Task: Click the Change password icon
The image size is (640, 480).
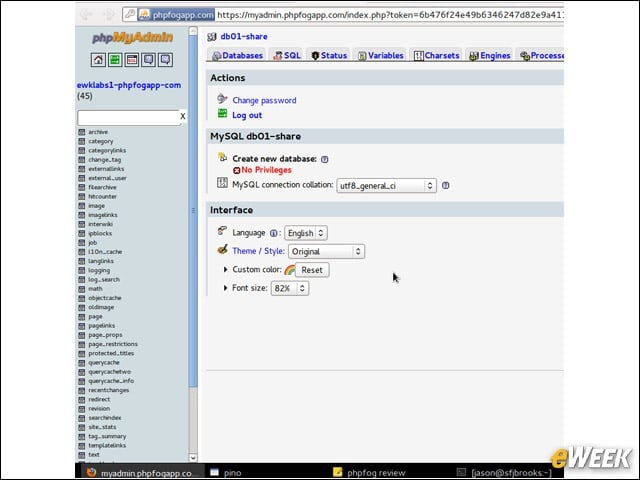Action: point(222,98)
